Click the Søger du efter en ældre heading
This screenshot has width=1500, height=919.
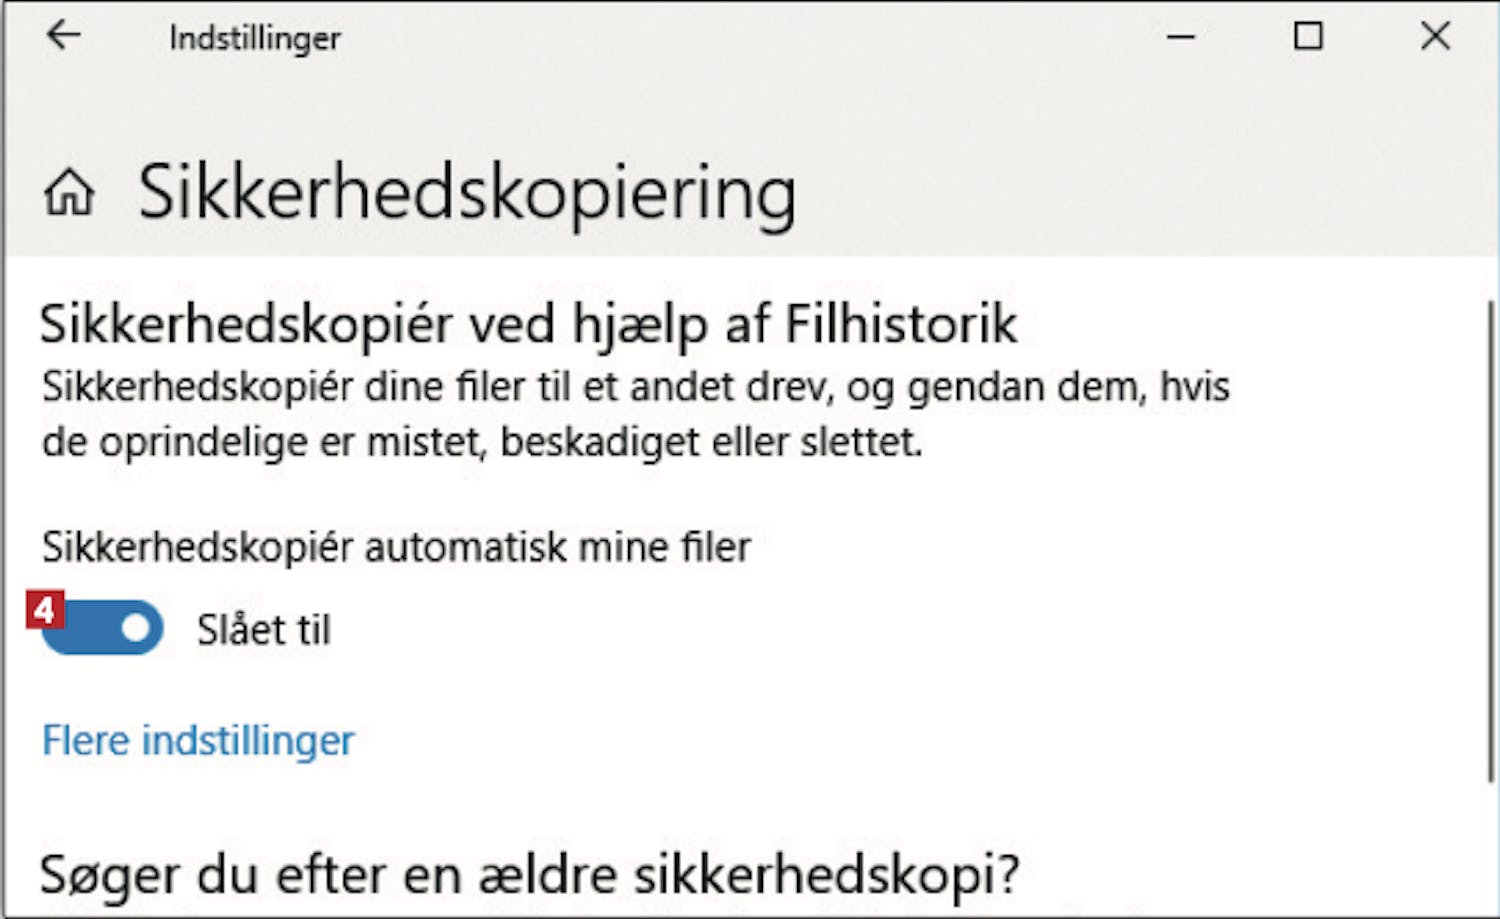(529, 875)
